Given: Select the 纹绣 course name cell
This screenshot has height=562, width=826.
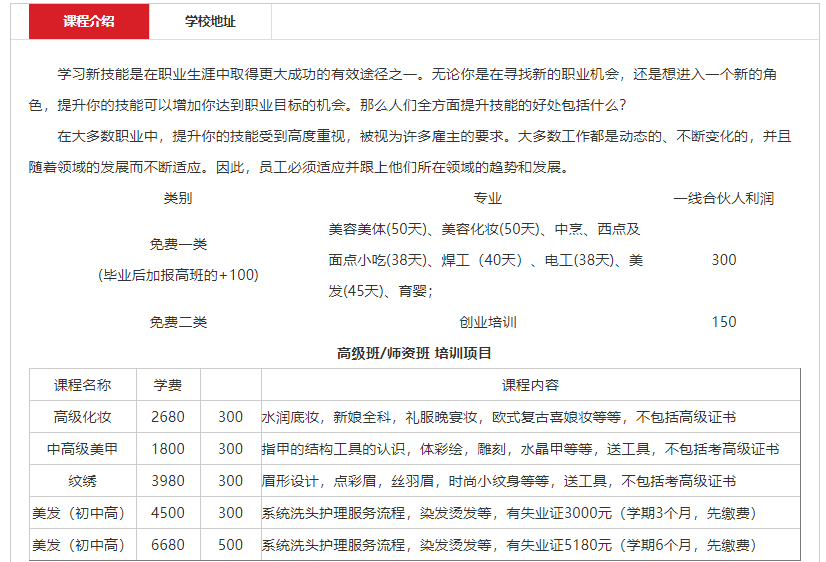Looking at the screenshot, I should coord(83,481).
